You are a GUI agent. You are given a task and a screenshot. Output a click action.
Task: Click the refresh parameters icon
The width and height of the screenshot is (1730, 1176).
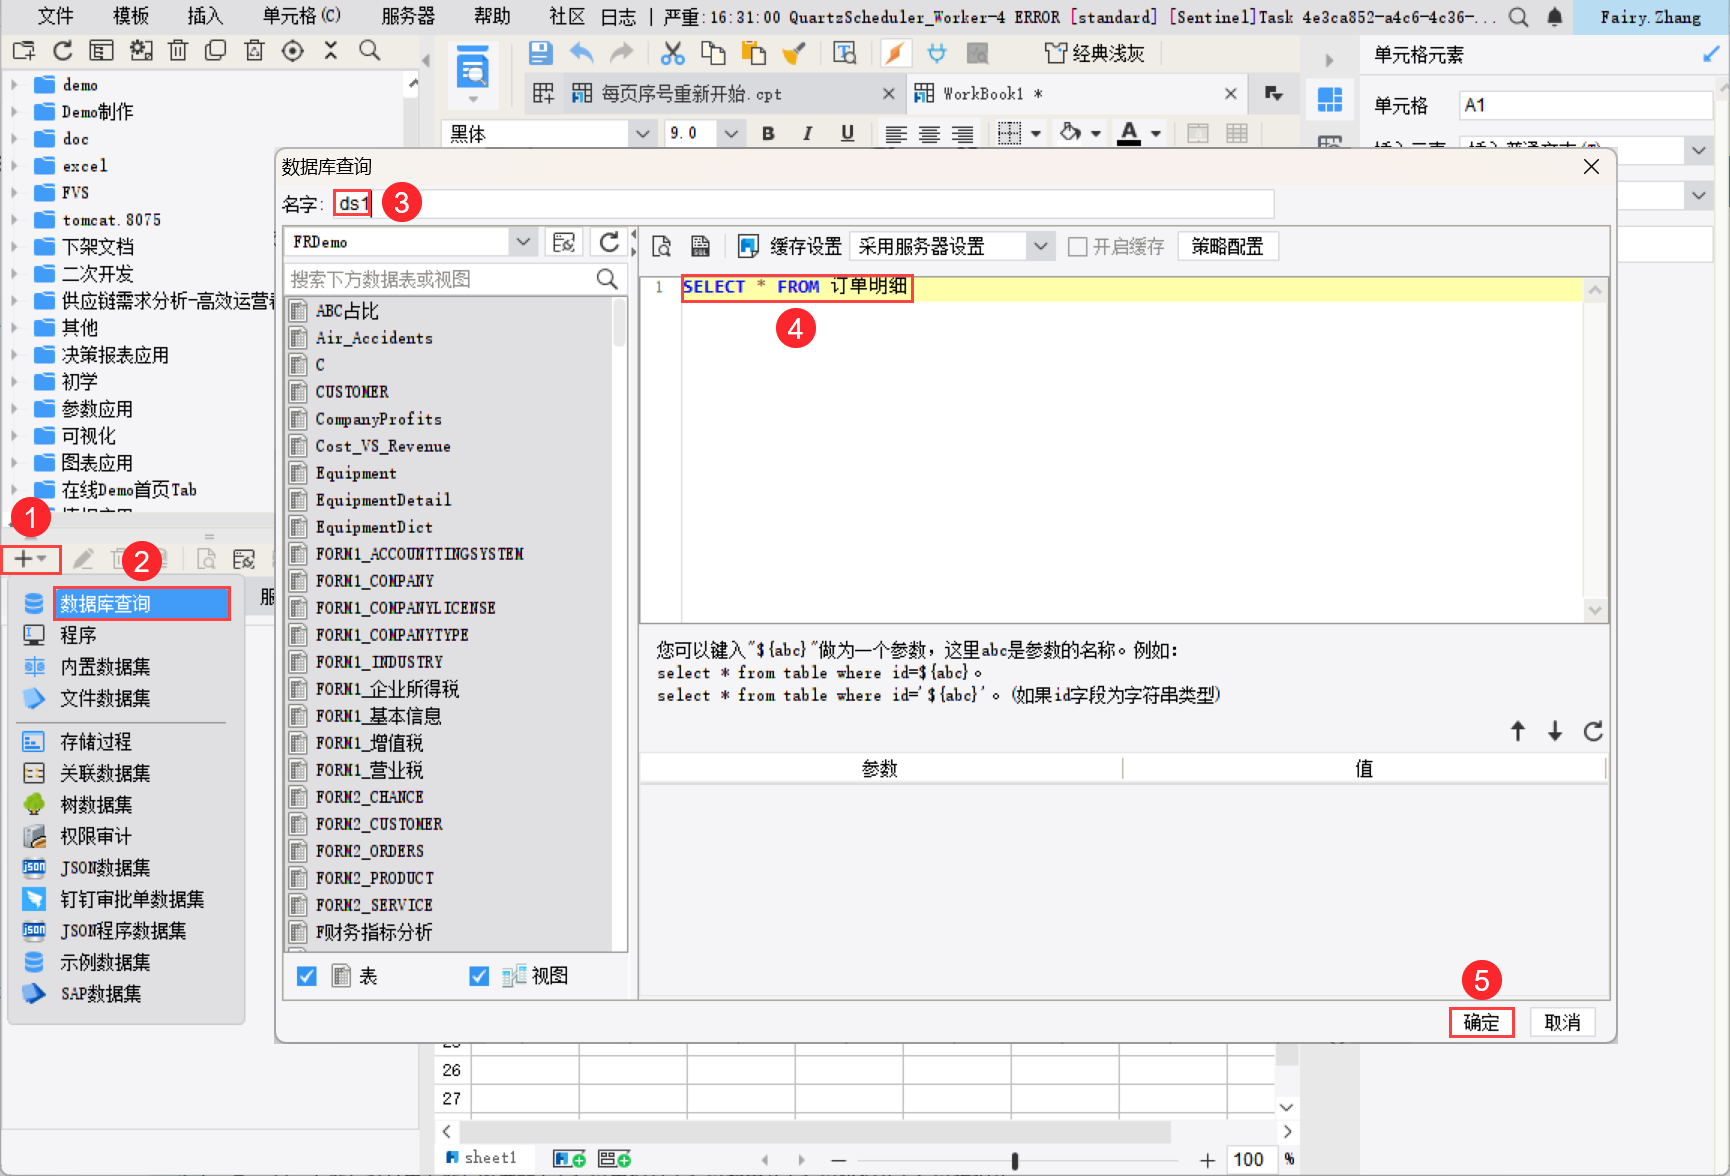pos(1593,731)
